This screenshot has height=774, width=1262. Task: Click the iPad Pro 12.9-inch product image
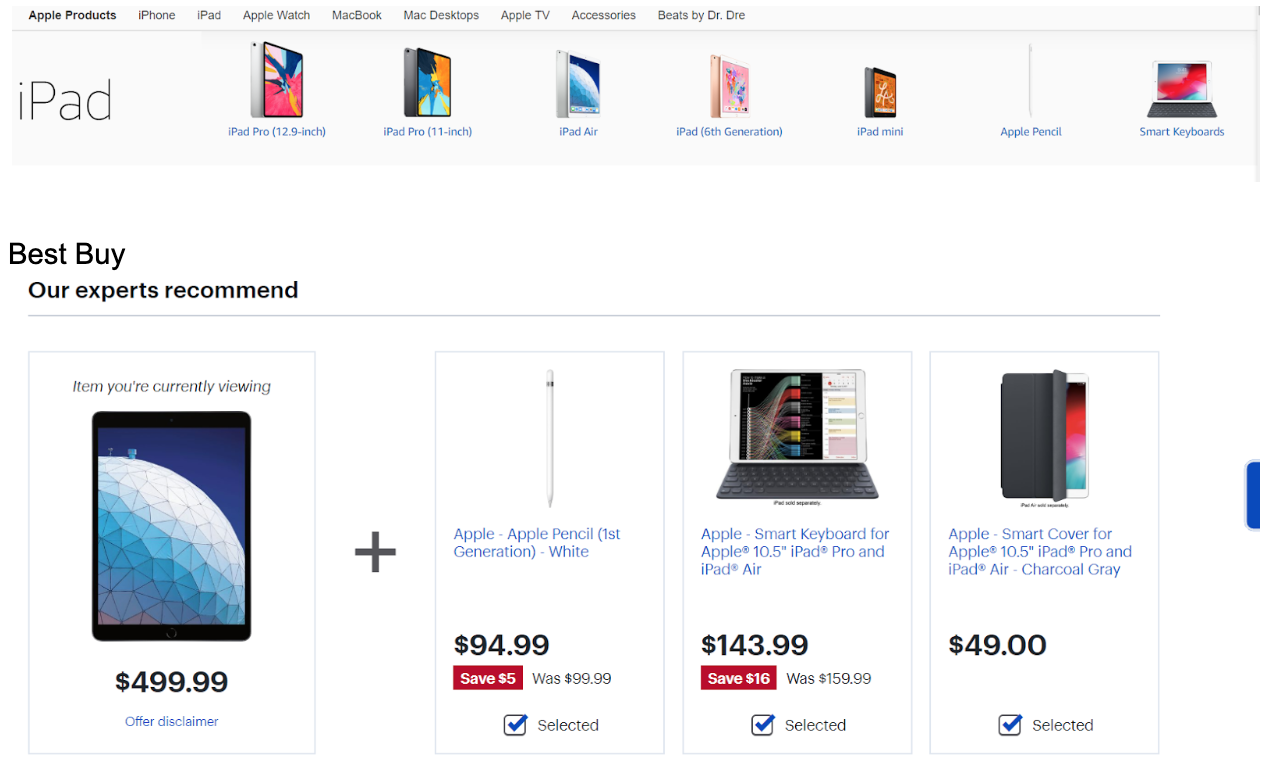[277, 80]
